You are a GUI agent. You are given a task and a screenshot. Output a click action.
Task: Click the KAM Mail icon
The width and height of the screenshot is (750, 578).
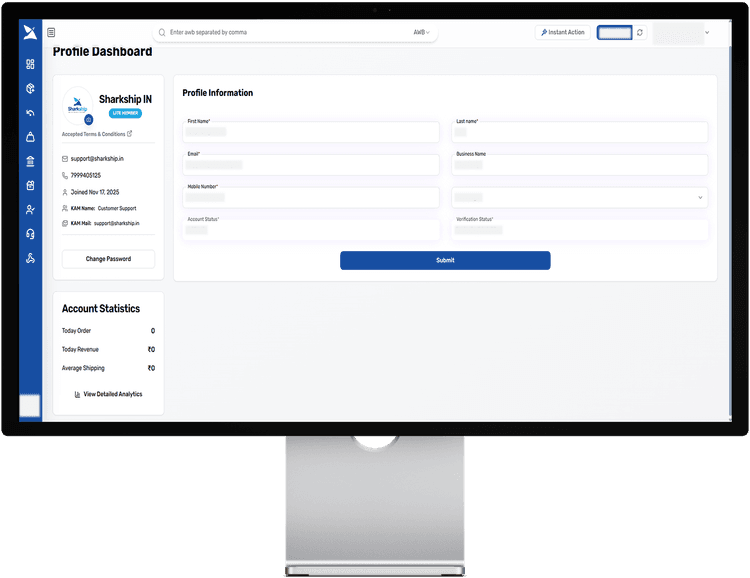(65, 223)
